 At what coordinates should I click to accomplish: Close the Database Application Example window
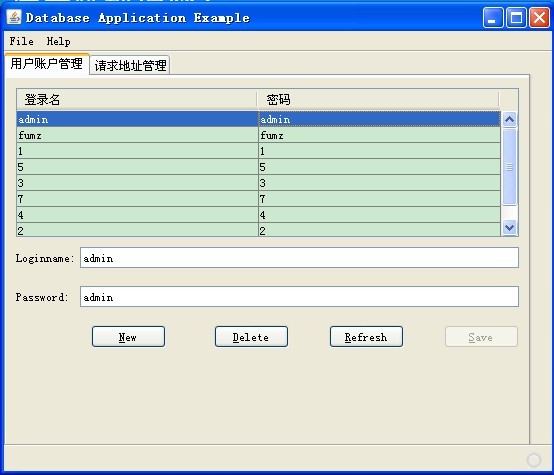pos(539,17)
